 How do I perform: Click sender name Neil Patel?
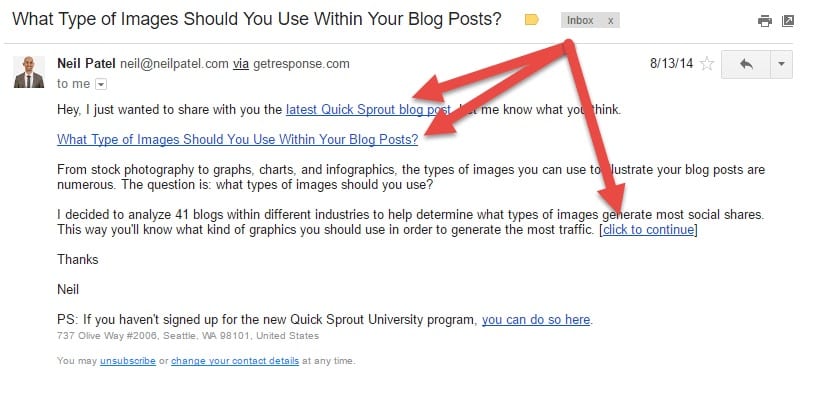click(x=87, y=64)
